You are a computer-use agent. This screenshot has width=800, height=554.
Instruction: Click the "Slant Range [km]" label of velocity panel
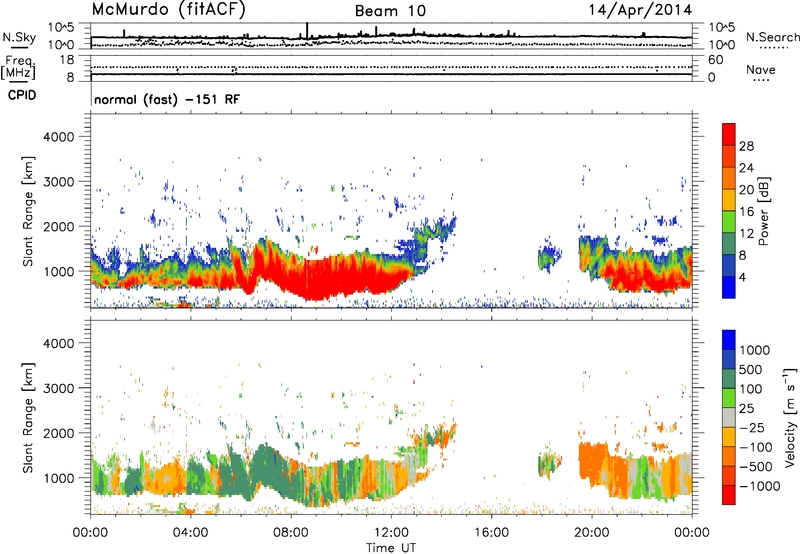(x=28, y=418)
